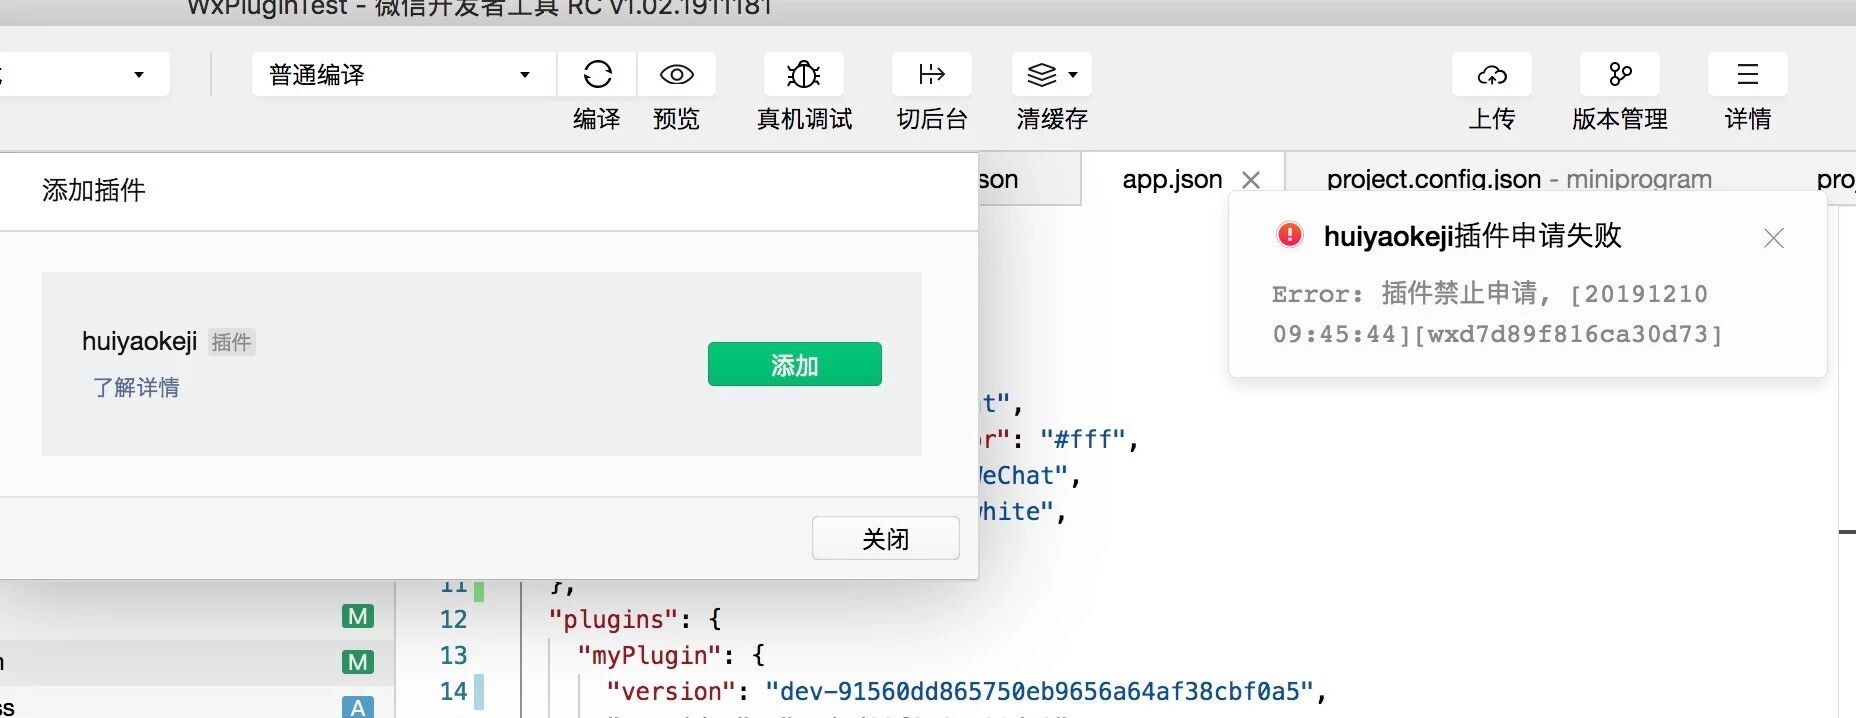Screen dimensions: 1856x718
Task: Start real device debugging bug icon
Action: (804, 74)
